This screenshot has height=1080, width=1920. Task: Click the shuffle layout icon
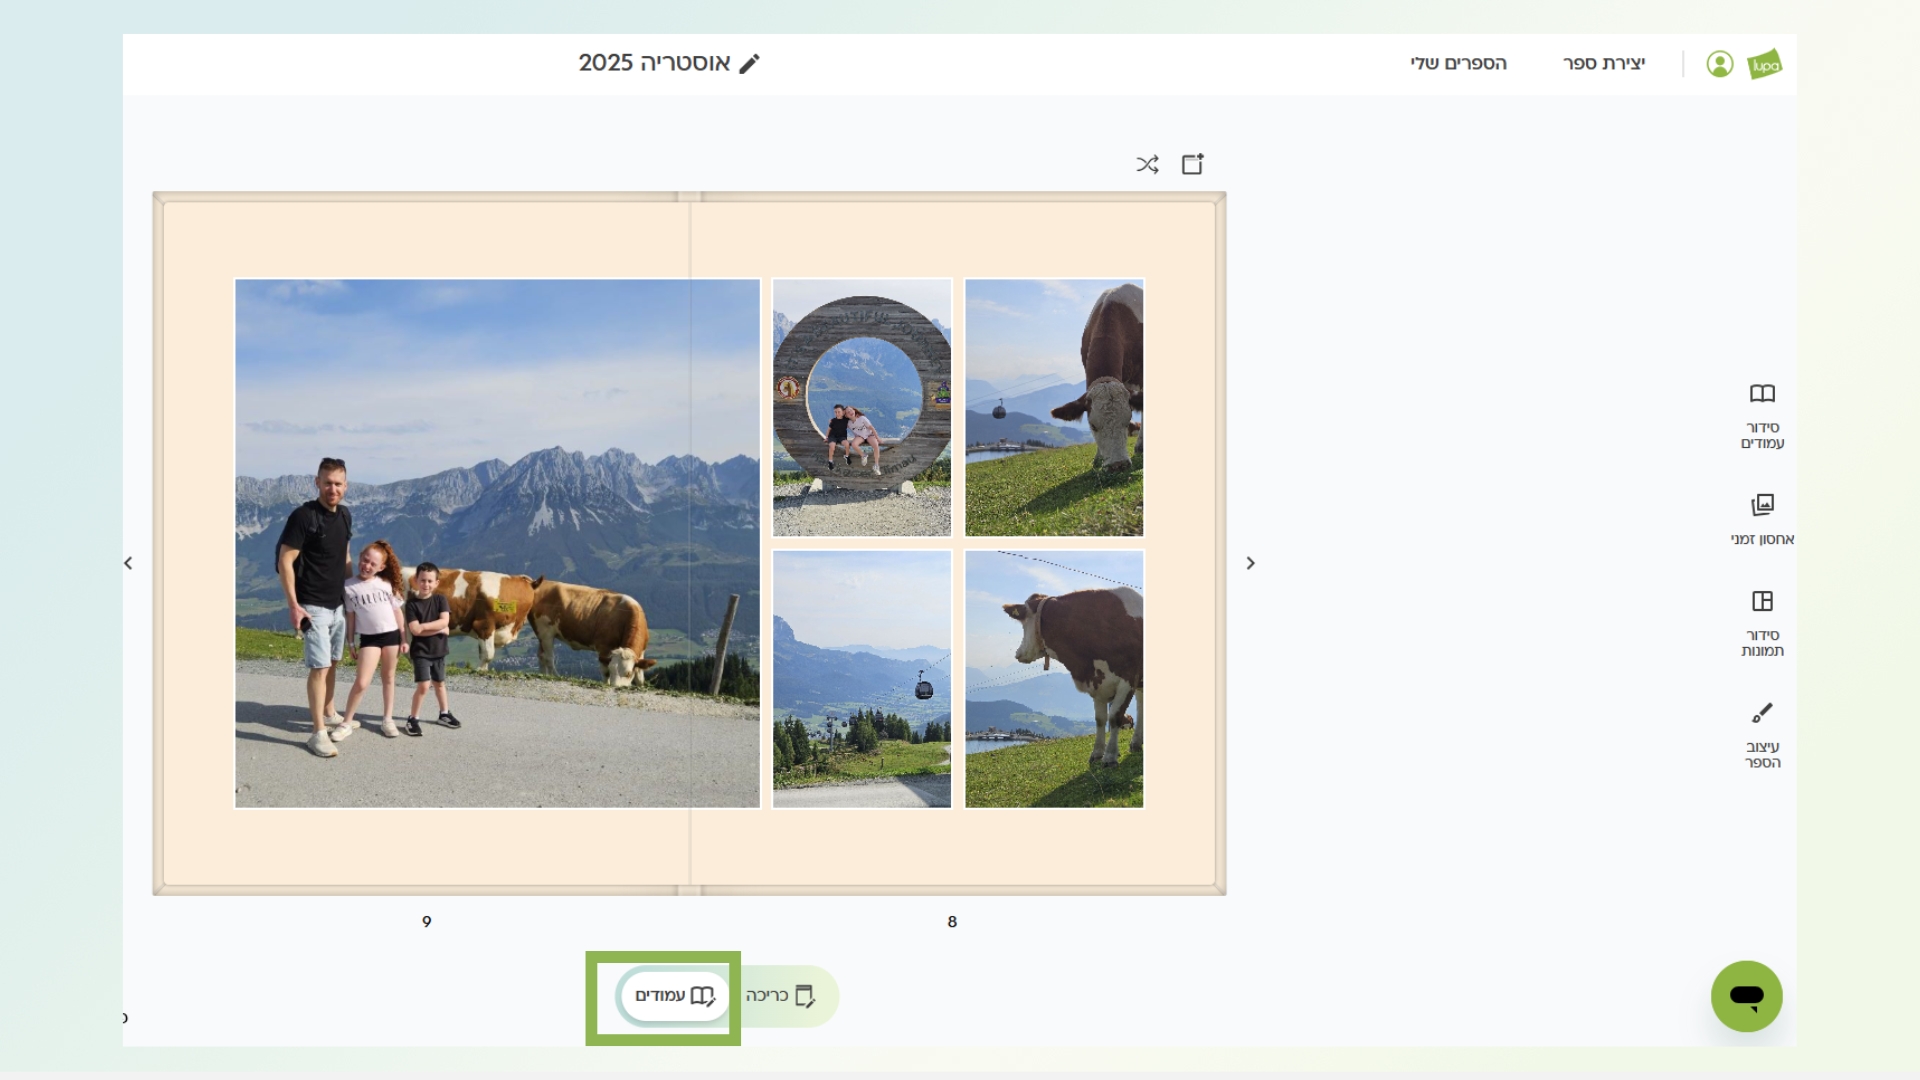1147,164
